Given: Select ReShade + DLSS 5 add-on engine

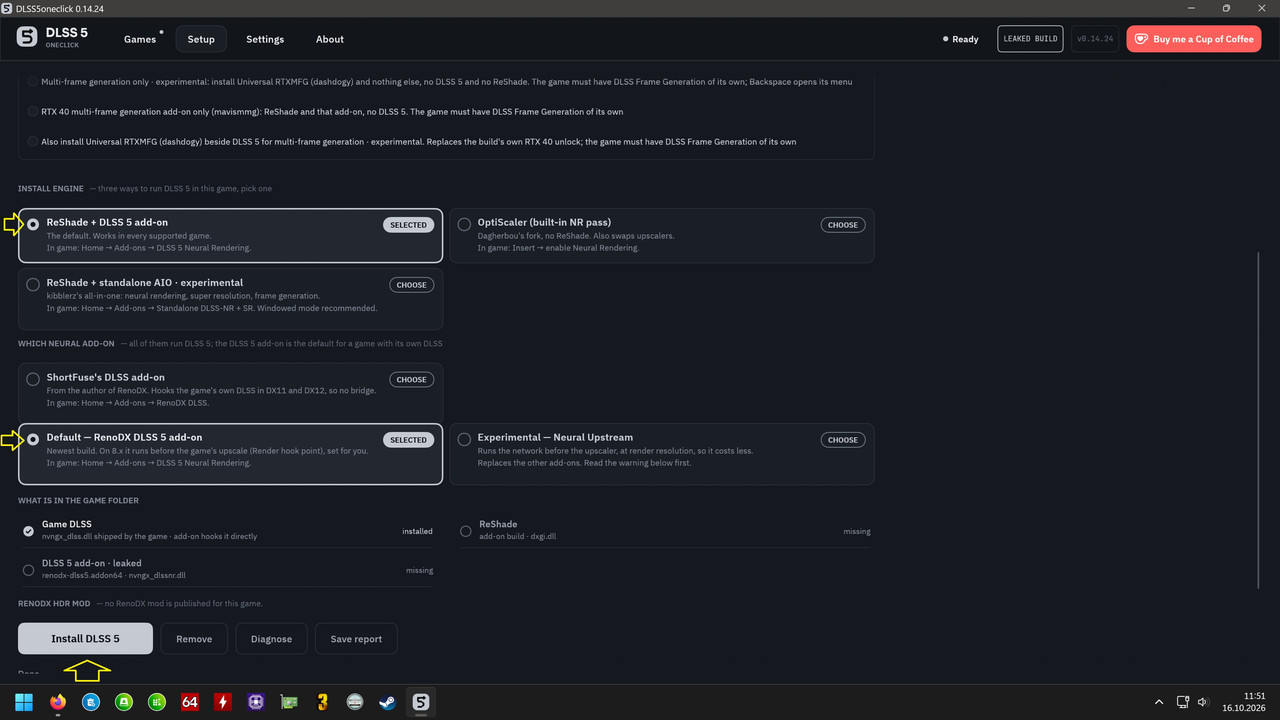Looking at the screenshot, I should pos(33,225).
